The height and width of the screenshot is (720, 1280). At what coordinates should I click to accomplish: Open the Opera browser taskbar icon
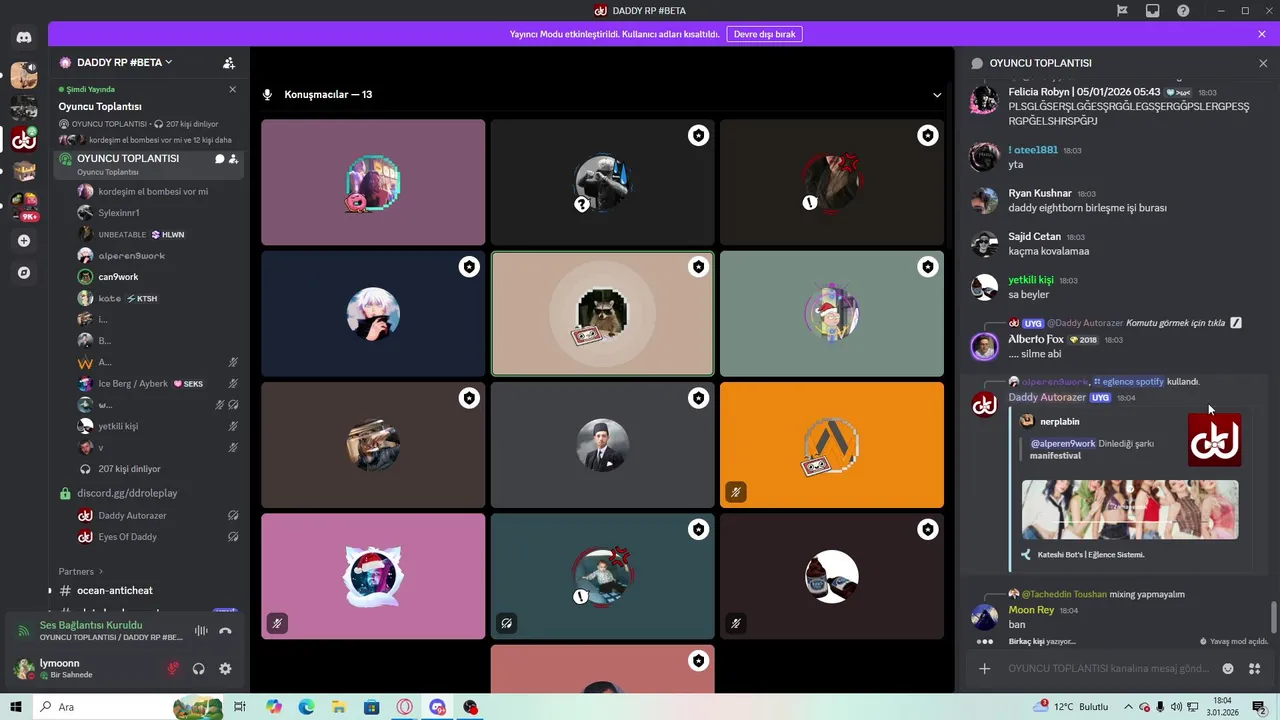(x=405, y=707)
